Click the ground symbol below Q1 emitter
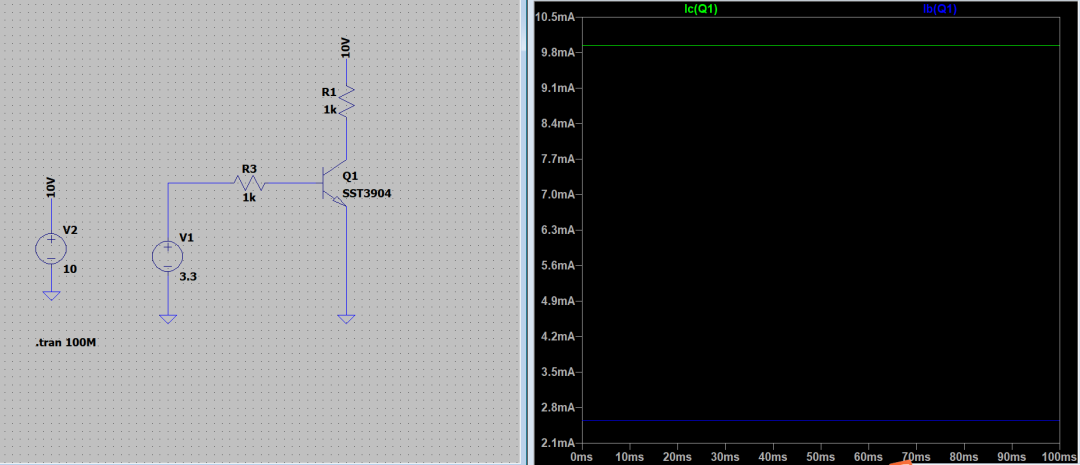 click(346, 319)
